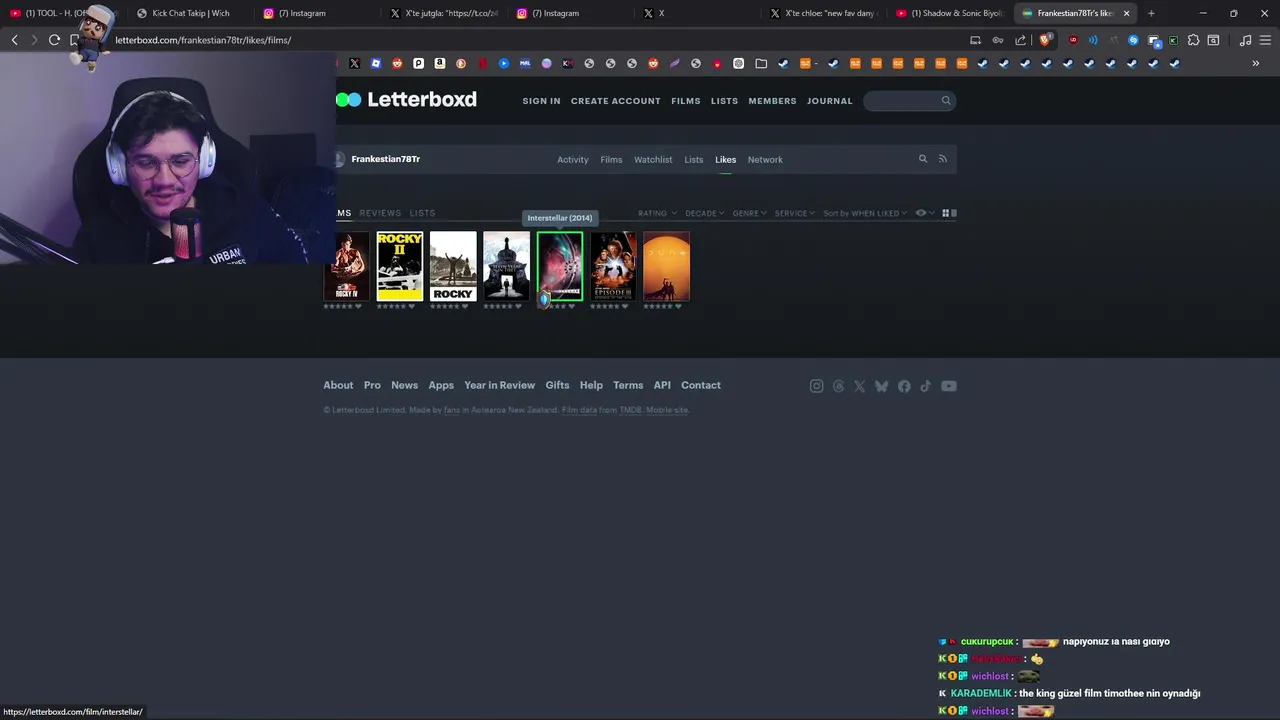Expand the RATING filter dropdown
This screenshot has height=720, width=1280.
(657, 213)
